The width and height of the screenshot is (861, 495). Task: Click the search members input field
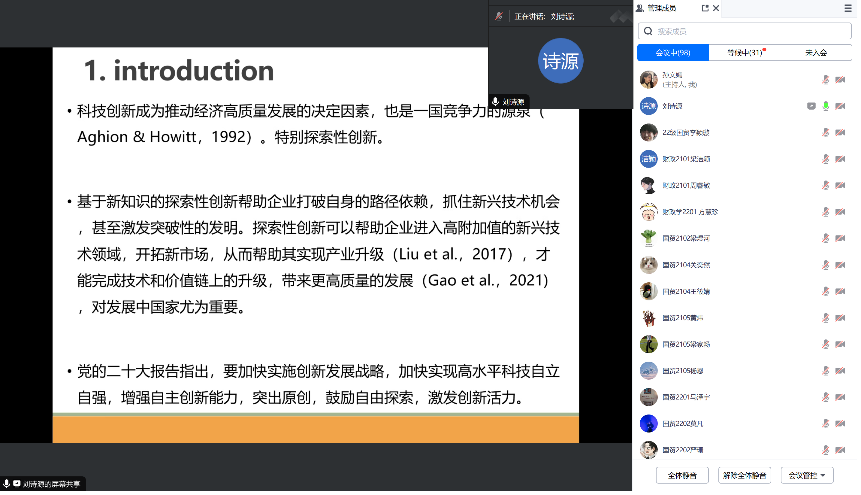(745, 31)
